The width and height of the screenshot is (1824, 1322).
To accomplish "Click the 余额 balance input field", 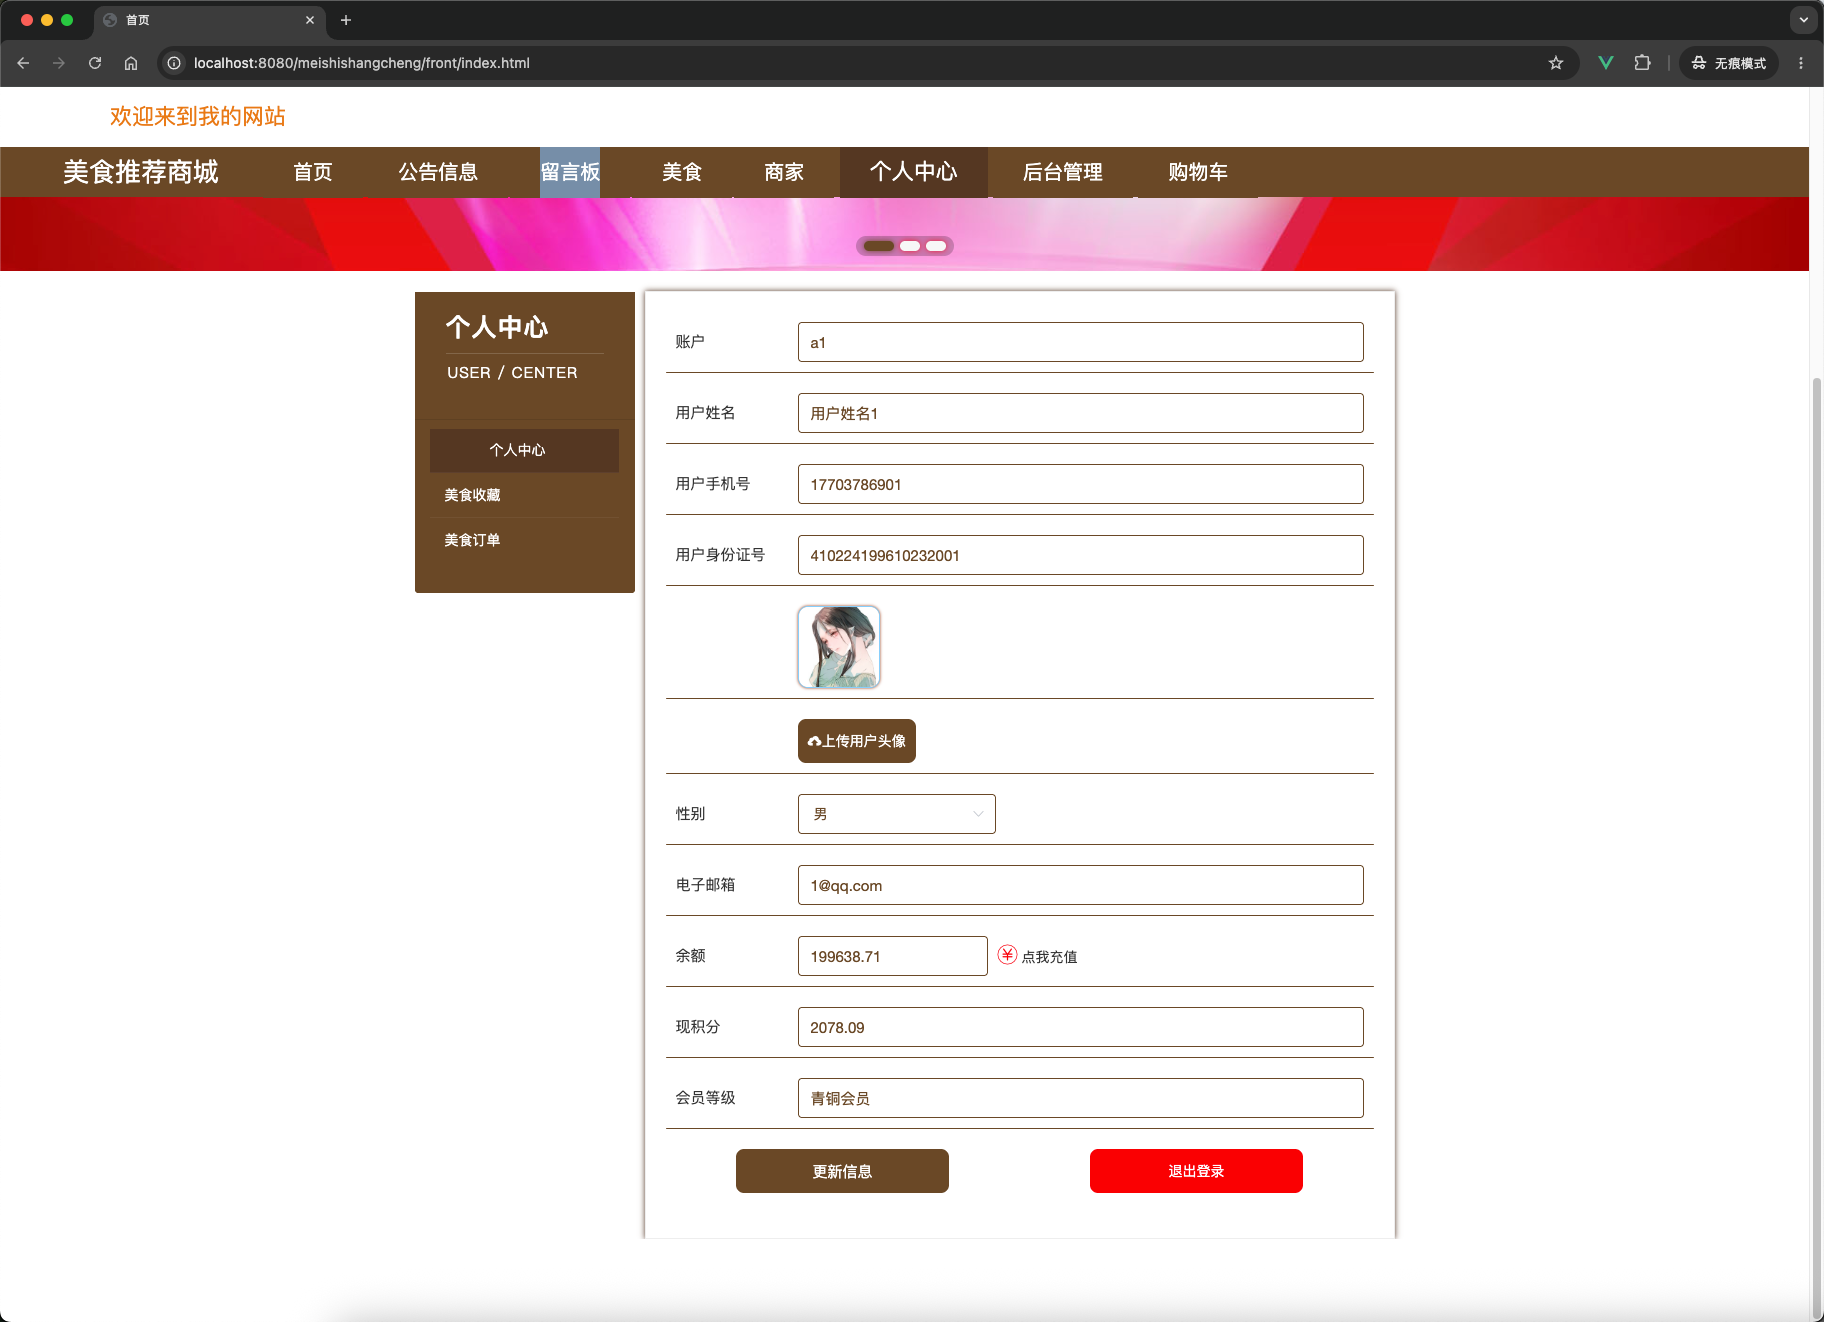I will click(x=893, y=956).
